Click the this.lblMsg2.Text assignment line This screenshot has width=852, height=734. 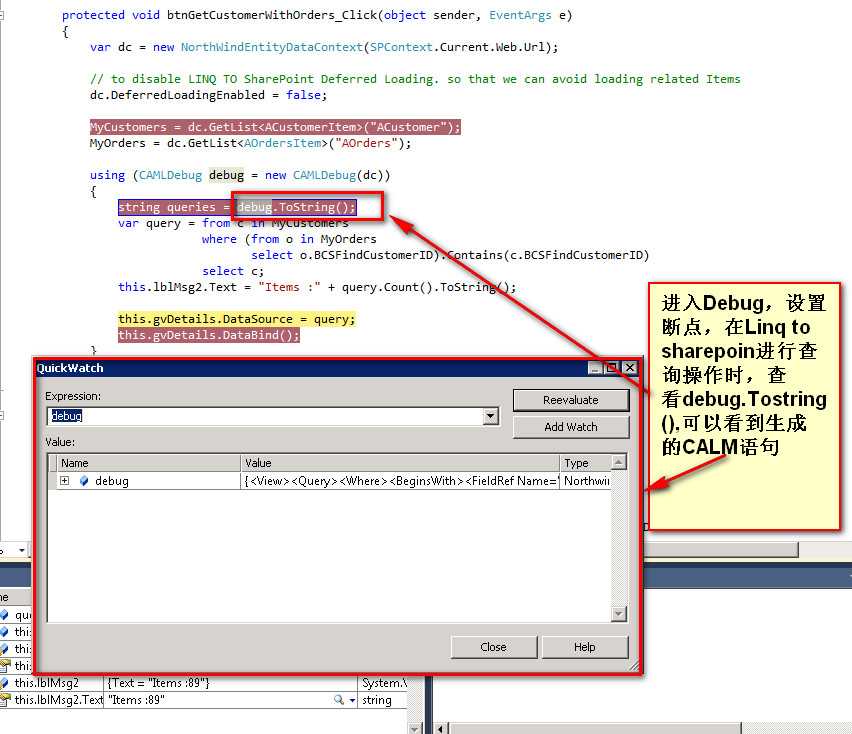click(317, 287)
